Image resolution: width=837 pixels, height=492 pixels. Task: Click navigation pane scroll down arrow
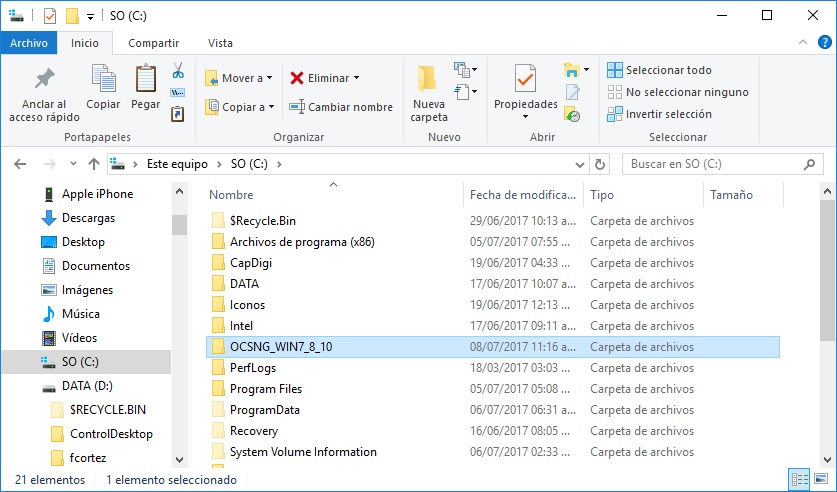pyautogui.click(x=179, y=459)
